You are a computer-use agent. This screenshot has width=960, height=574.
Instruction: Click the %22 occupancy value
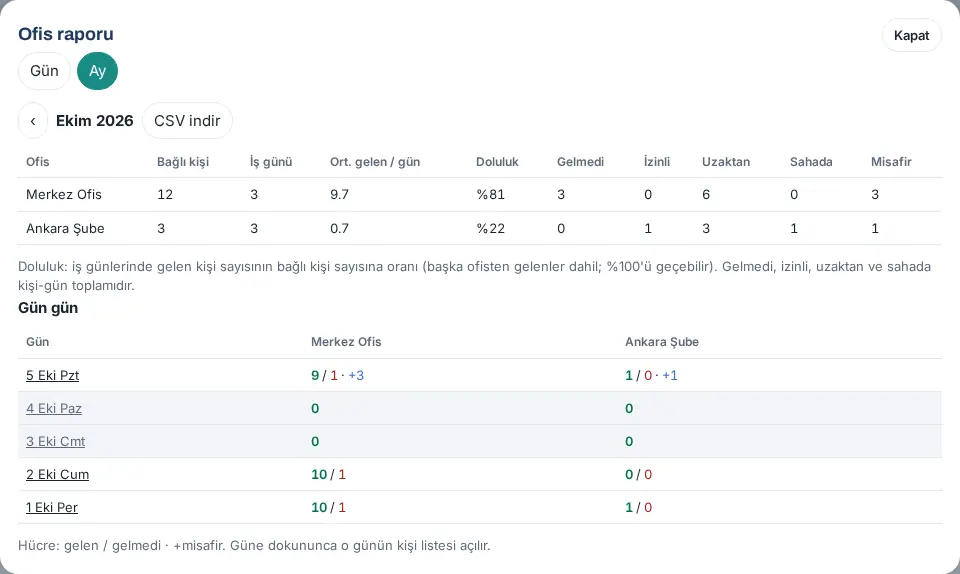click(490, 228)
